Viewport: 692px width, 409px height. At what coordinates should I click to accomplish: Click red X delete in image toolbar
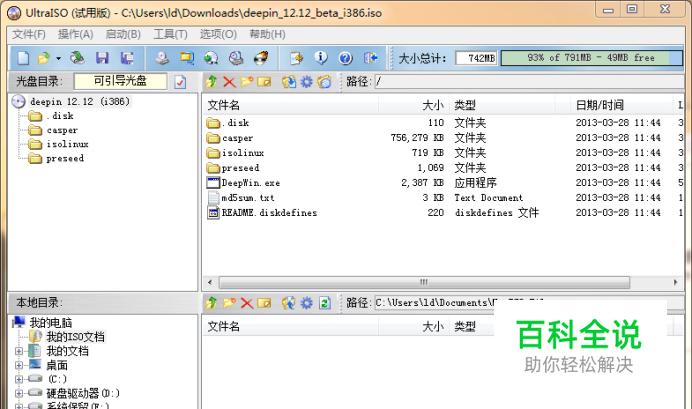(229, 82)
